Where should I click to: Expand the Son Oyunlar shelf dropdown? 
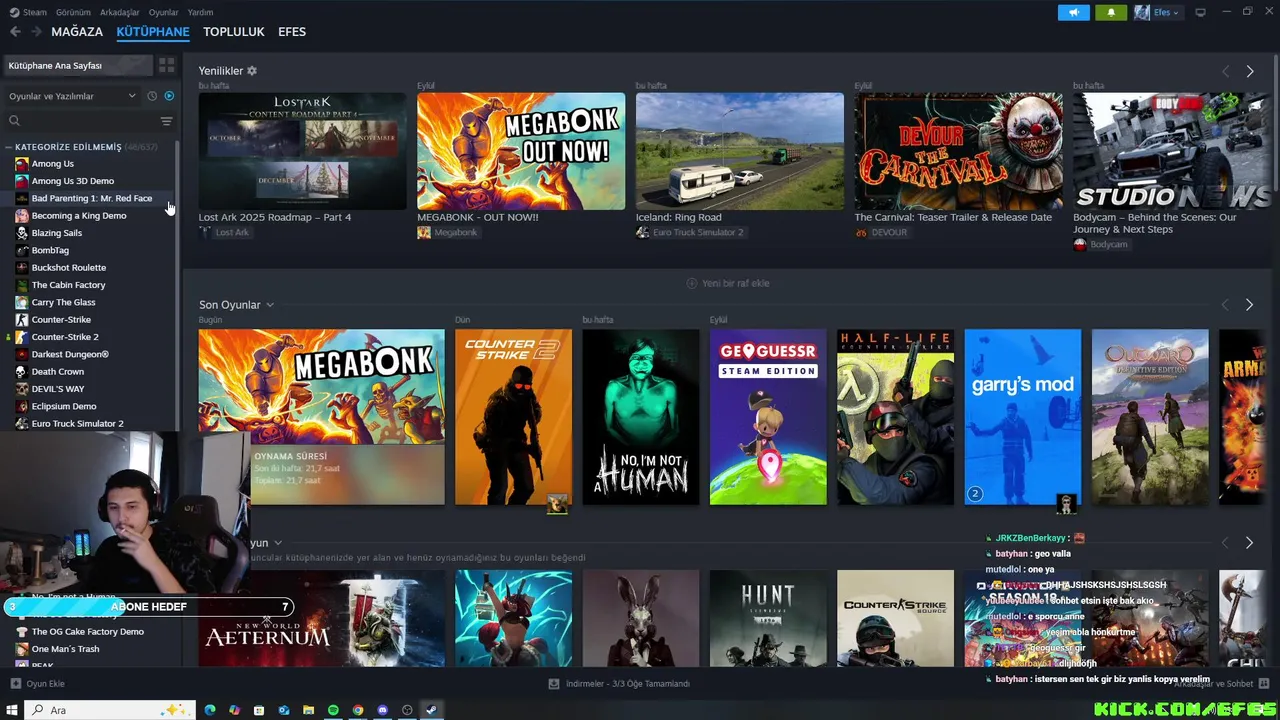pos(270,305)
